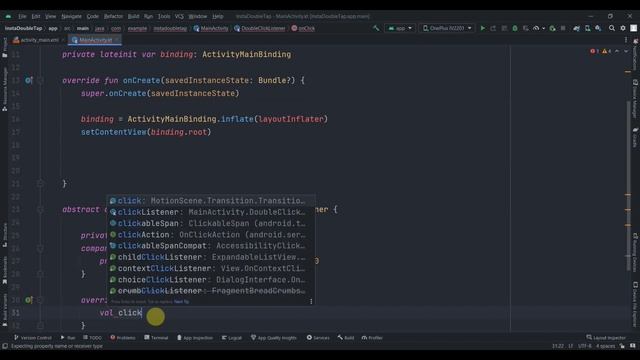Jump to next highlighted error arrow
This screenshot has height=360, width=640.
(626, 51)
